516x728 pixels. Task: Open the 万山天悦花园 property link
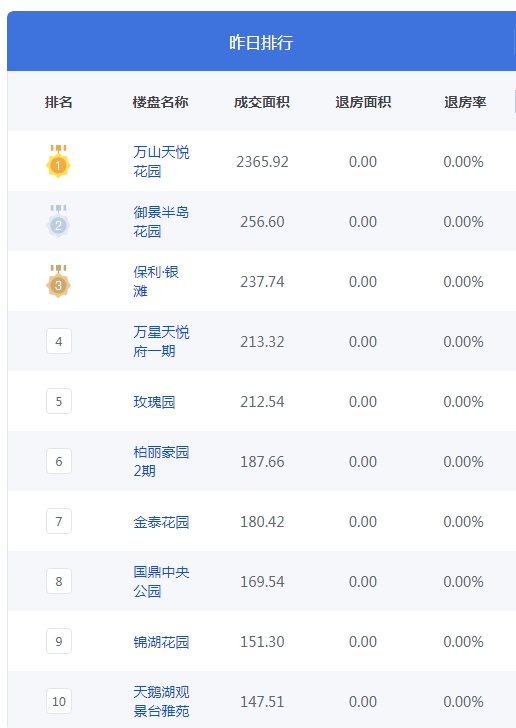pos(161,162)
